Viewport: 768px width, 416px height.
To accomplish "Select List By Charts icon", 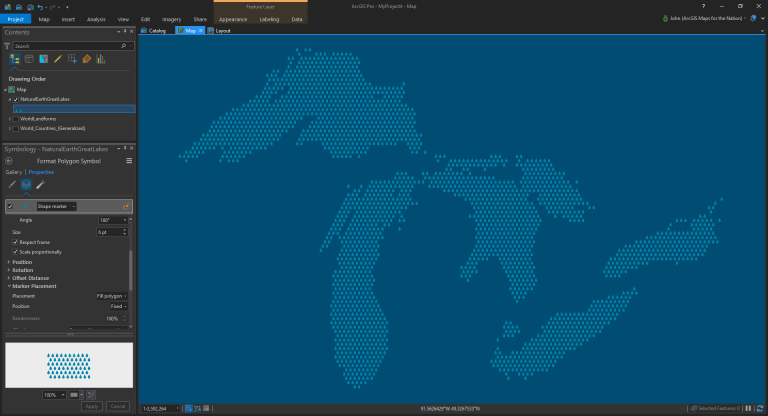I will [x=101, y=59].
